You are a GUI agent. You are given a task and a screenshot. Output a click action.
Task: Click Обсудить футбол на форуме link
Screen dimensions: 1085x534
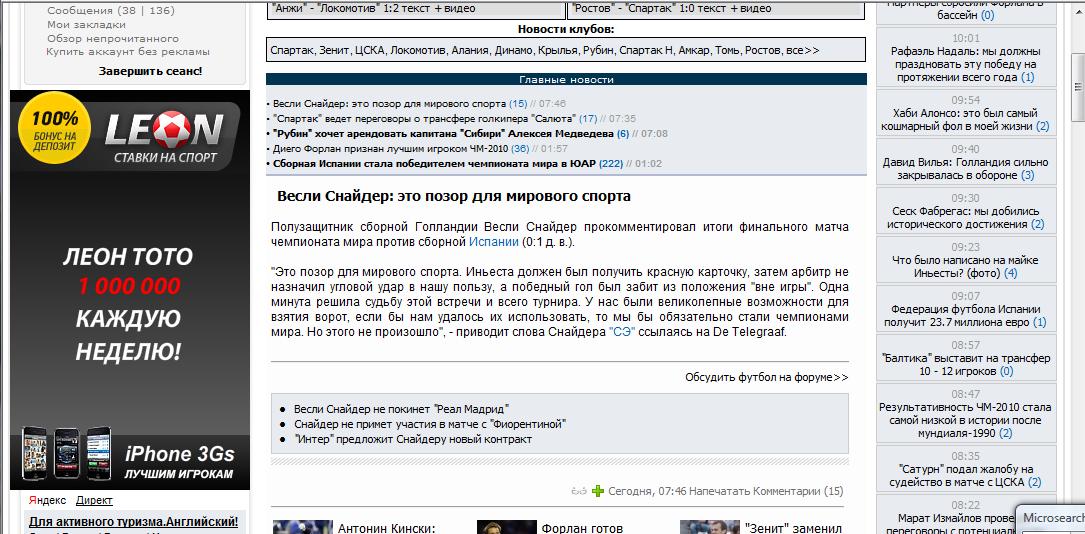pos(766,377)
